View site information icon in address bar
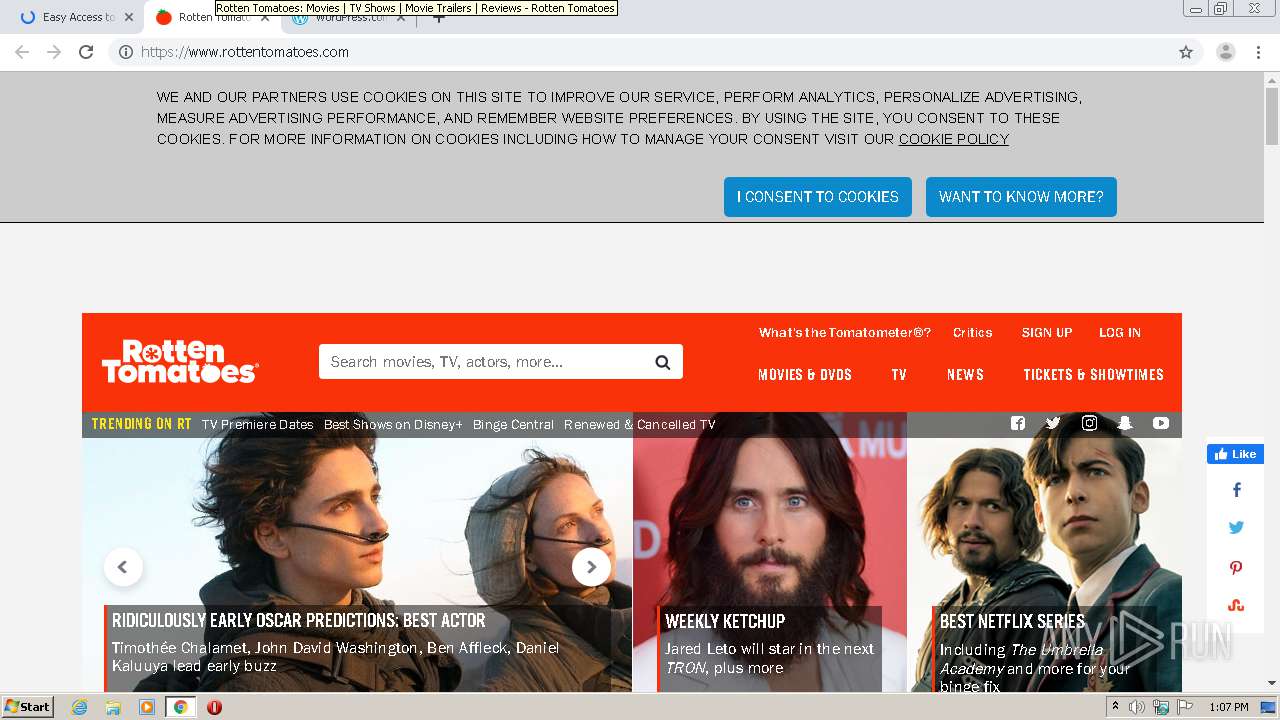Image resolution: width=1280 pixels, height=720 pixels. pos(126,52)
